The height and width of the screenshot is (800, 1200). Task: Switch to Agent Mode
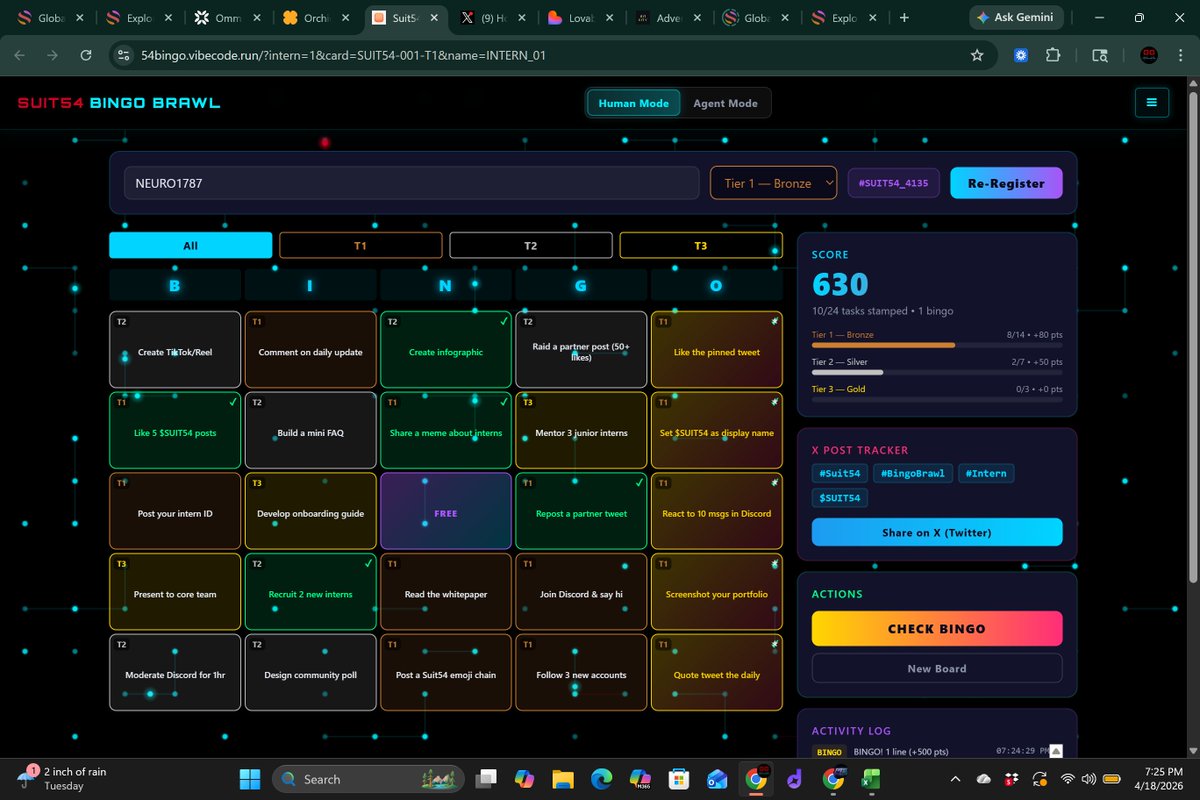pyautogui.click(x=725, y=103)
